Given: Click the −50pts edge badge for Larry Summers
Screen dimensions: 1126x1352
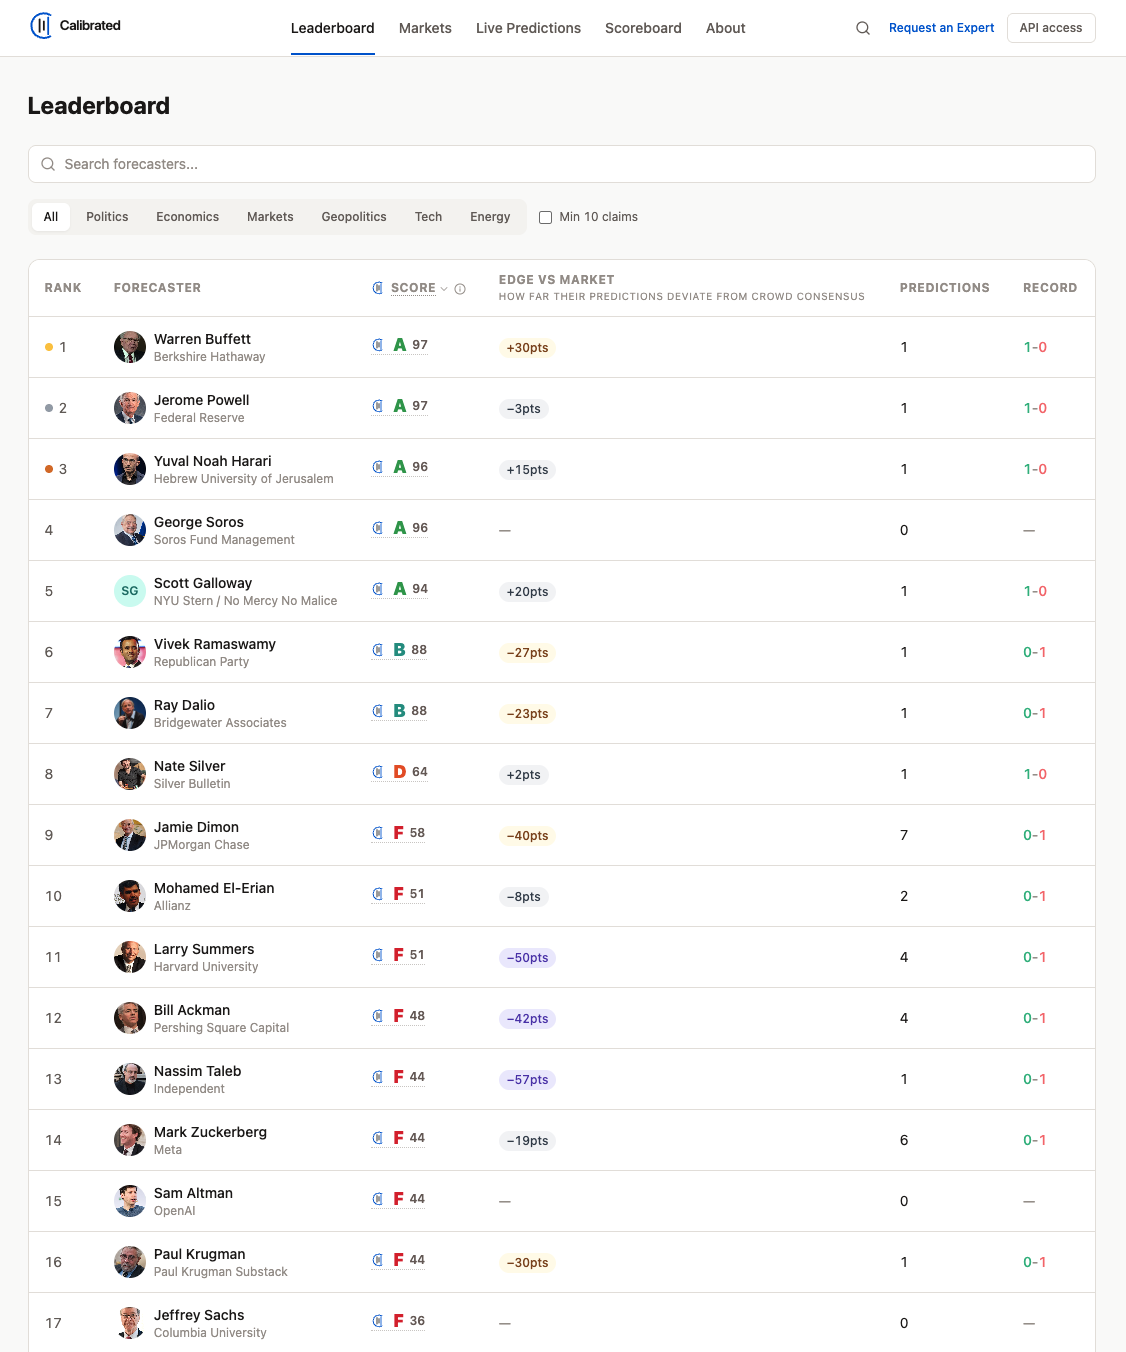Looking at the screenshot, I should coord(527,958).
